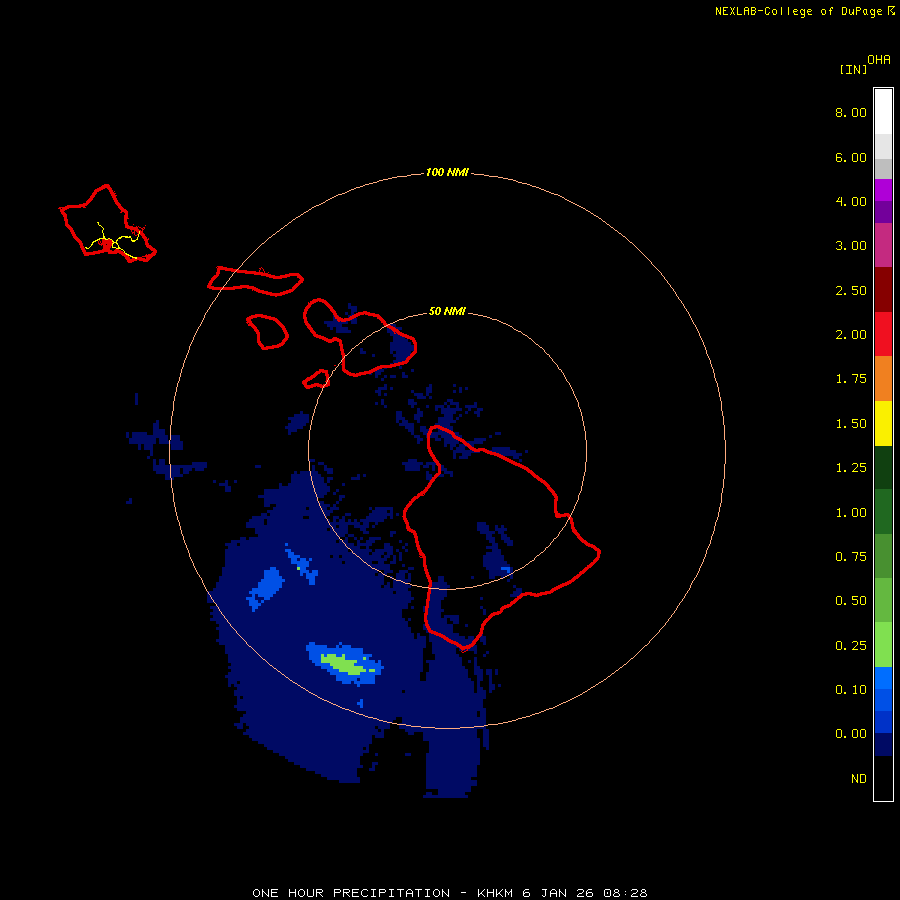Click the white color bar segment
Image resolution: width=900 pixels, height=900 pixels.
(x=883, y=112)
